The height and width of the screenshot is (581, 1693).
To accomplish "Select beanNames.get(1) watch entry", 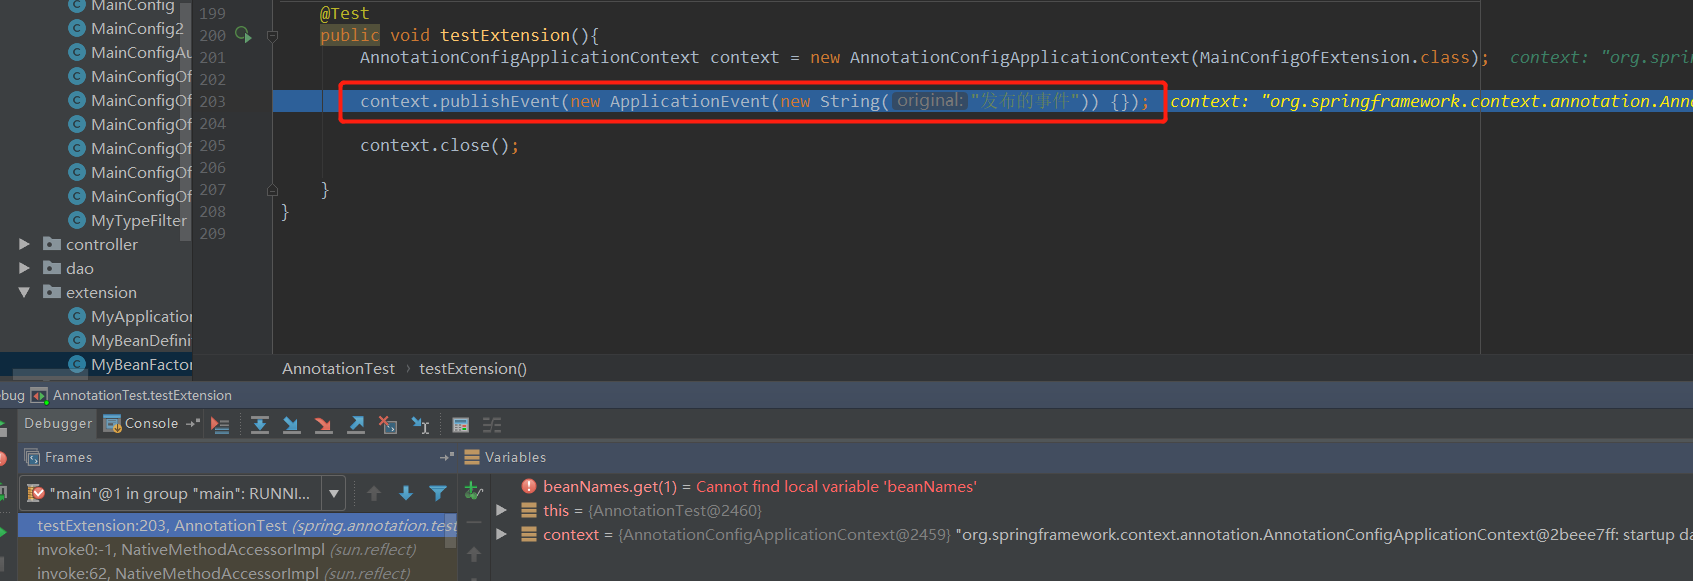I will point(760,487).
